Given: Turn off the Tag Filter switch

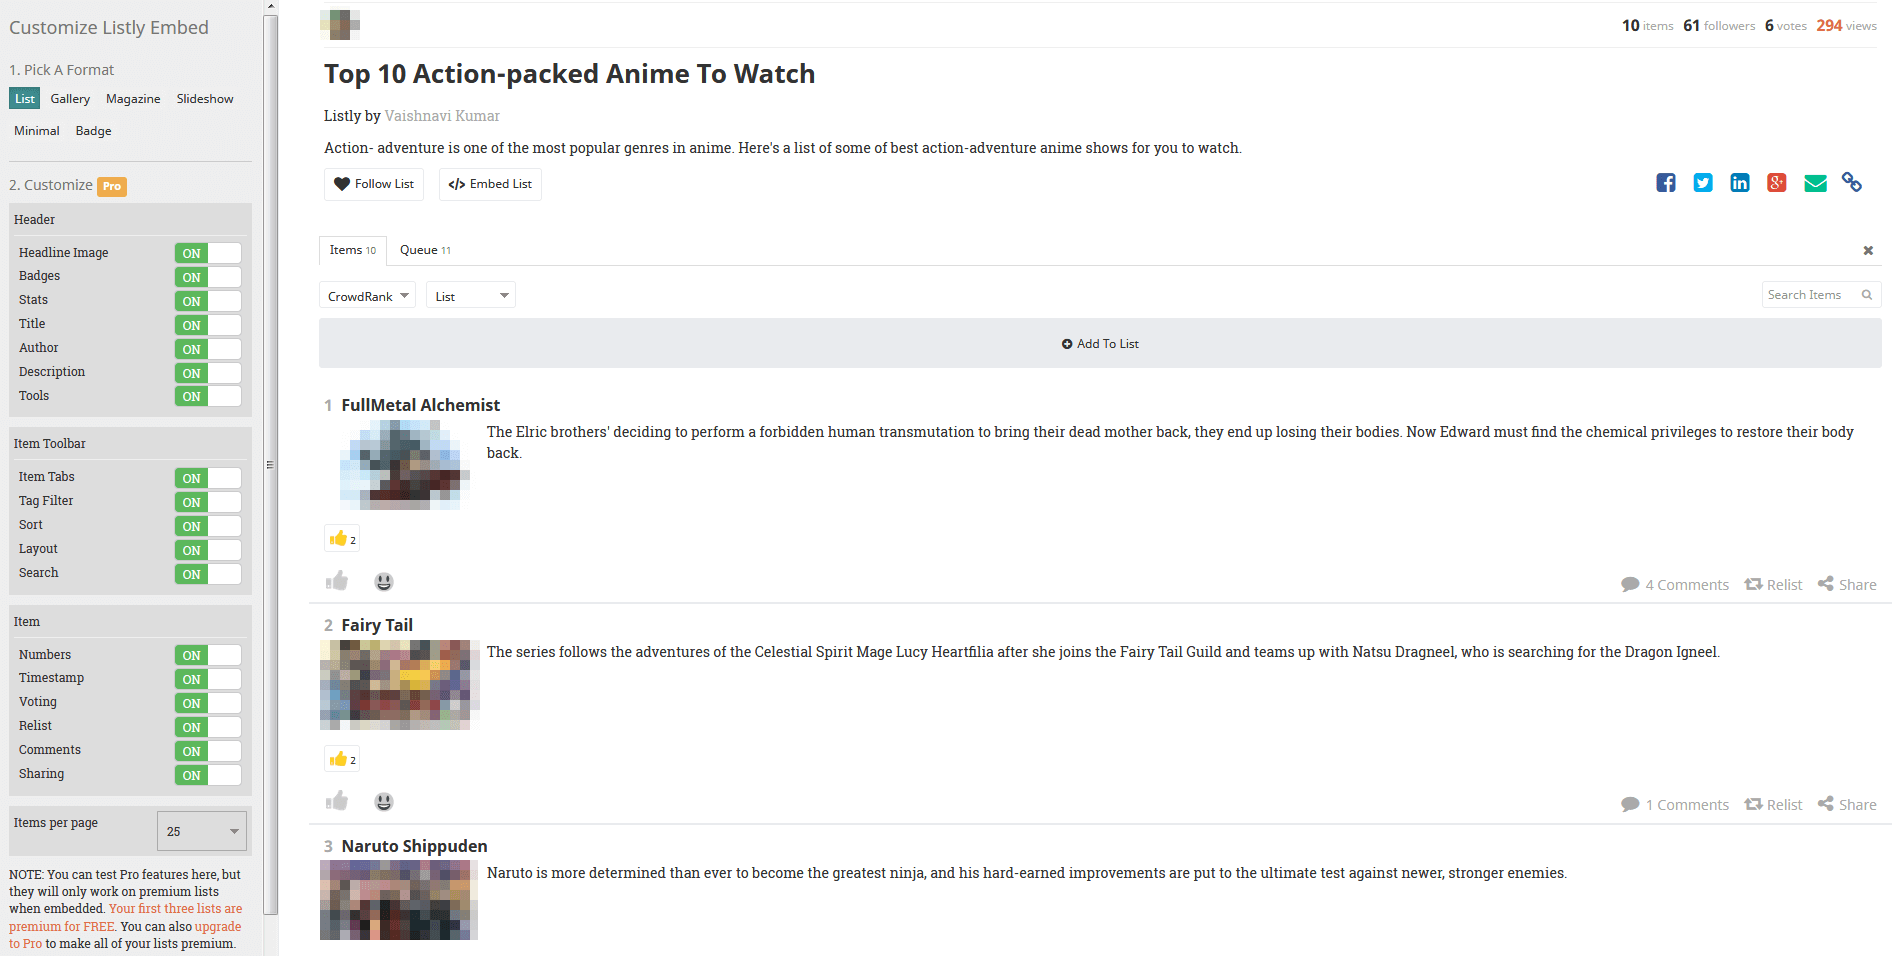Looking at the screenshot, I should click(x=208, y=502).
